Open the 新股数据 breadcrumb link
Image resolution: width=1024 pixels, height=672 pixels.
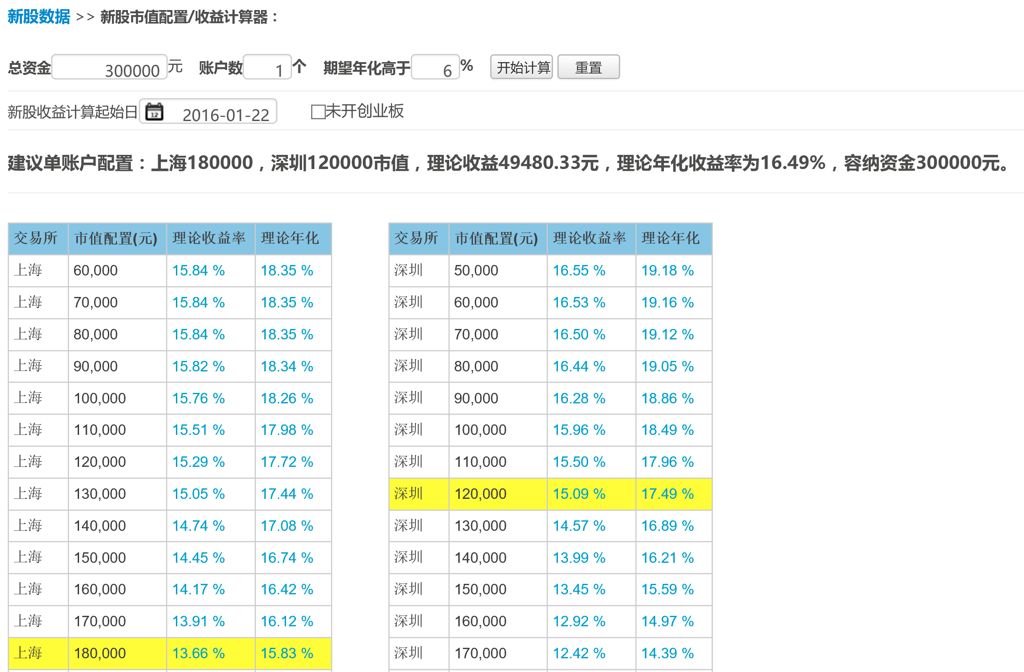click(x=39, y=16)
